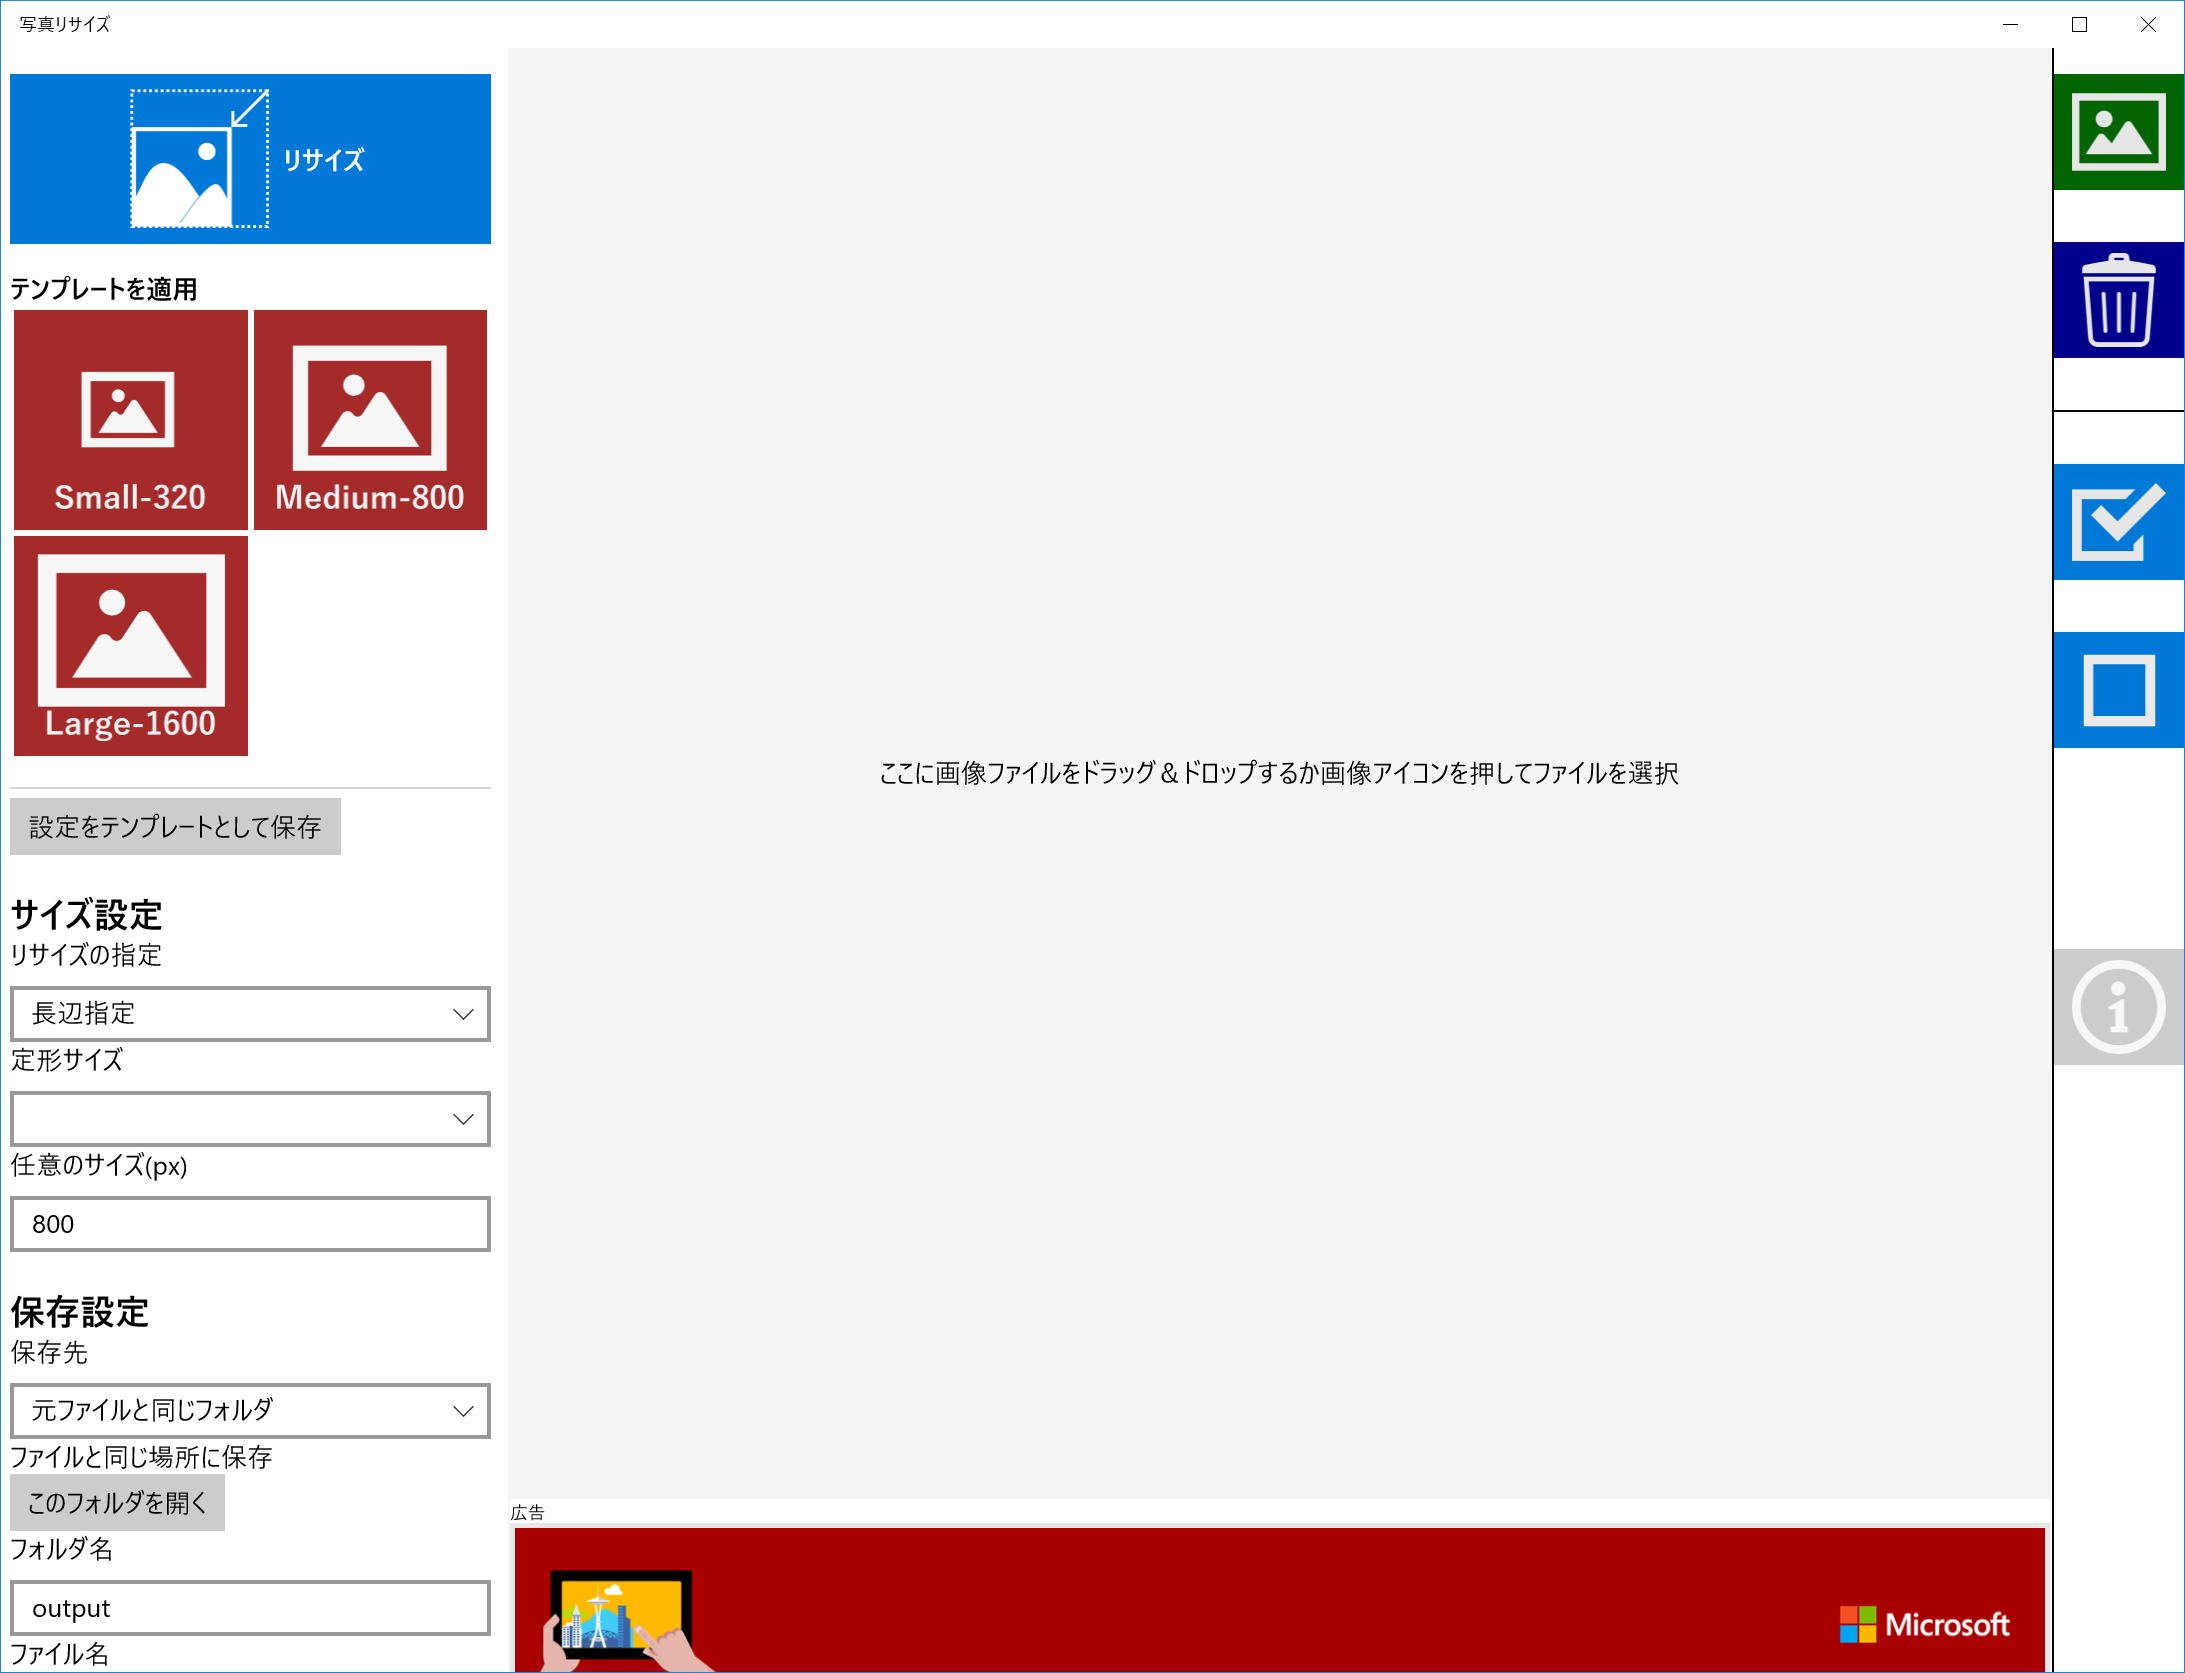The image size is (2185, 1673).
Task: Minimize the 写真リサイズ window
Action: [2011, 24]
